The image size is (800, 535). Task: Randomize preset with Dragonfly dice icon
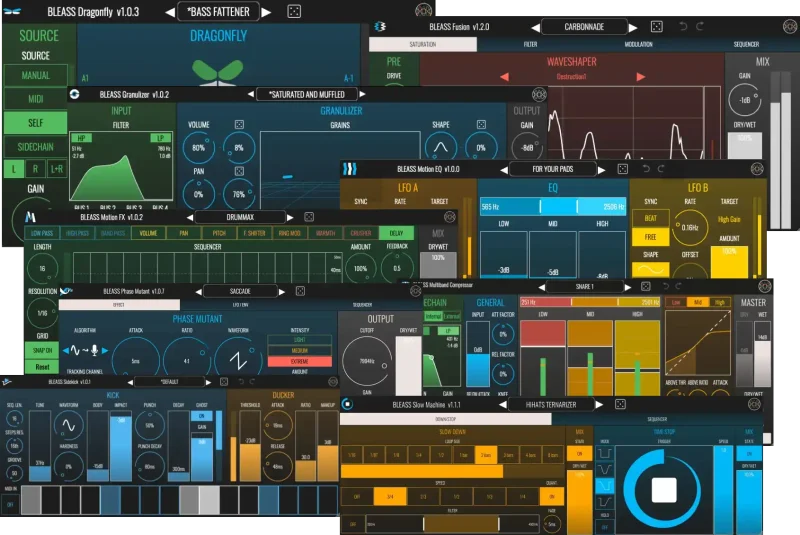pyautogui.click(x=294, y=11)
